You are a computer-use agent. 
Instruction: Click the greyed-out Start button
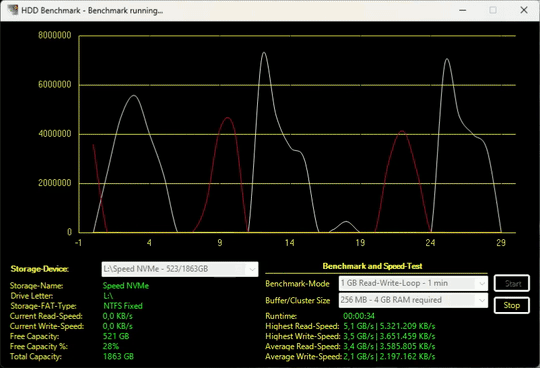(511, 283)
